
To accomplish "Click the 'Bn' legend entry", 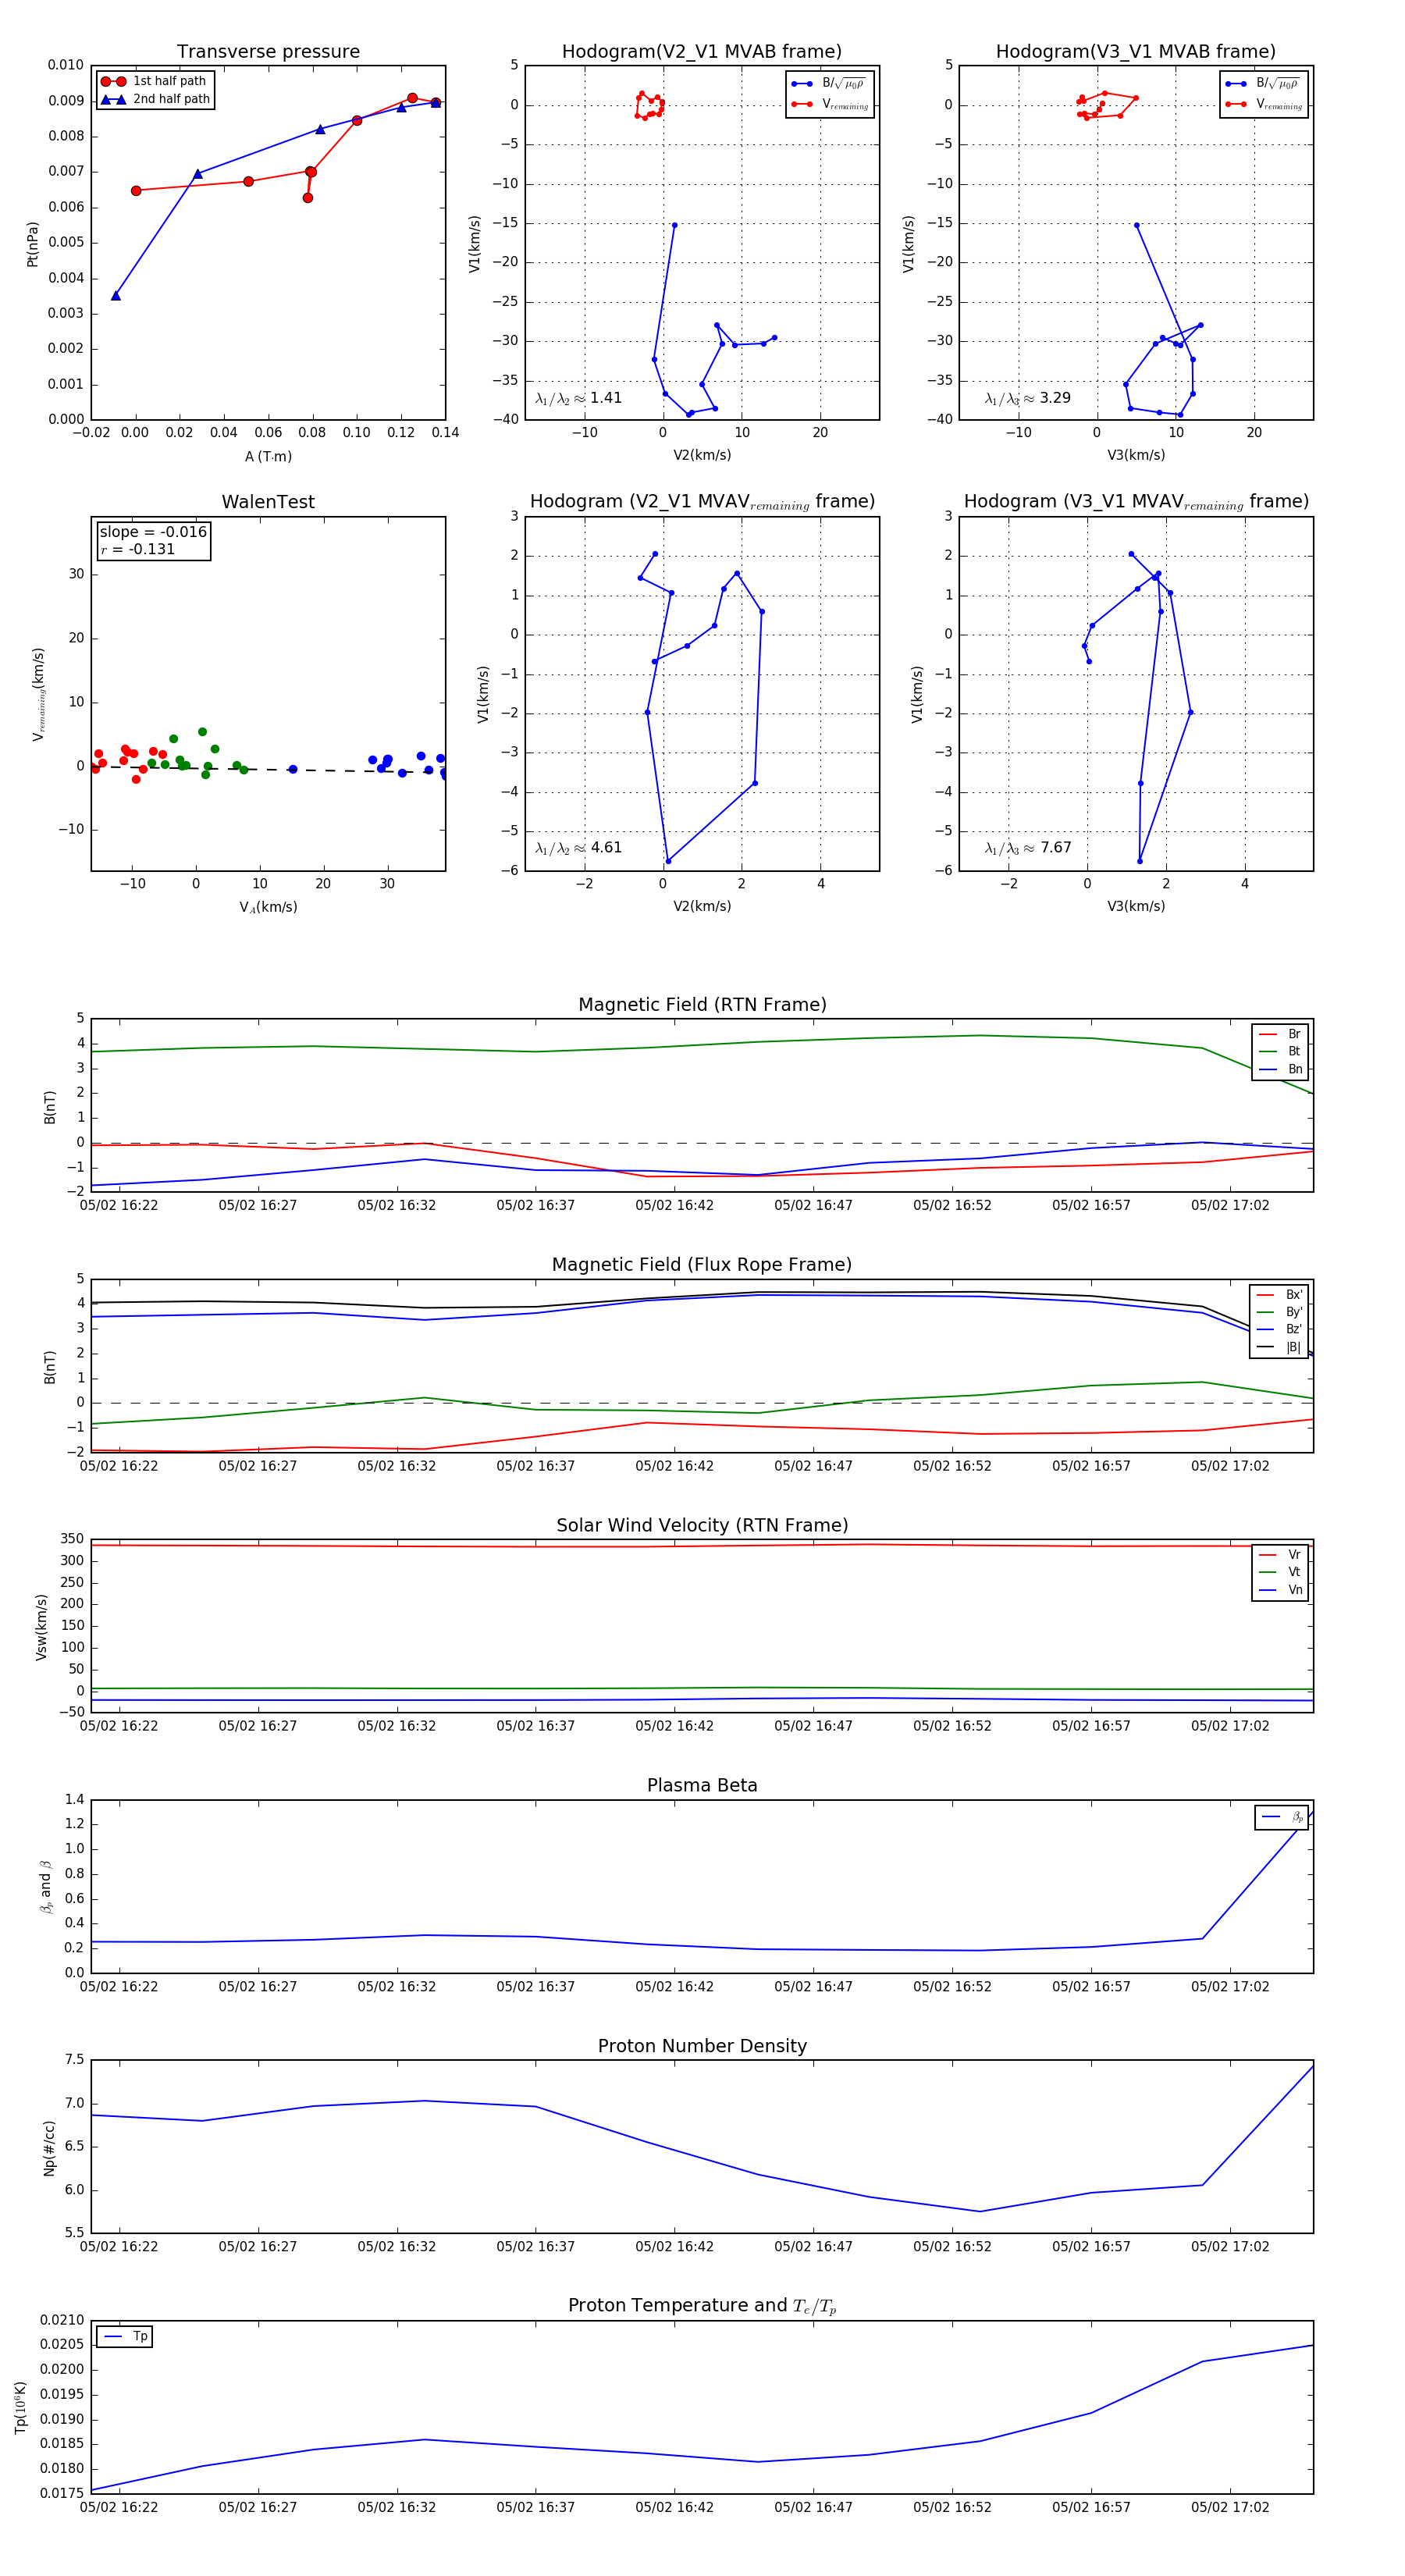I will pyautogui.click(x=1281, y=1069).
